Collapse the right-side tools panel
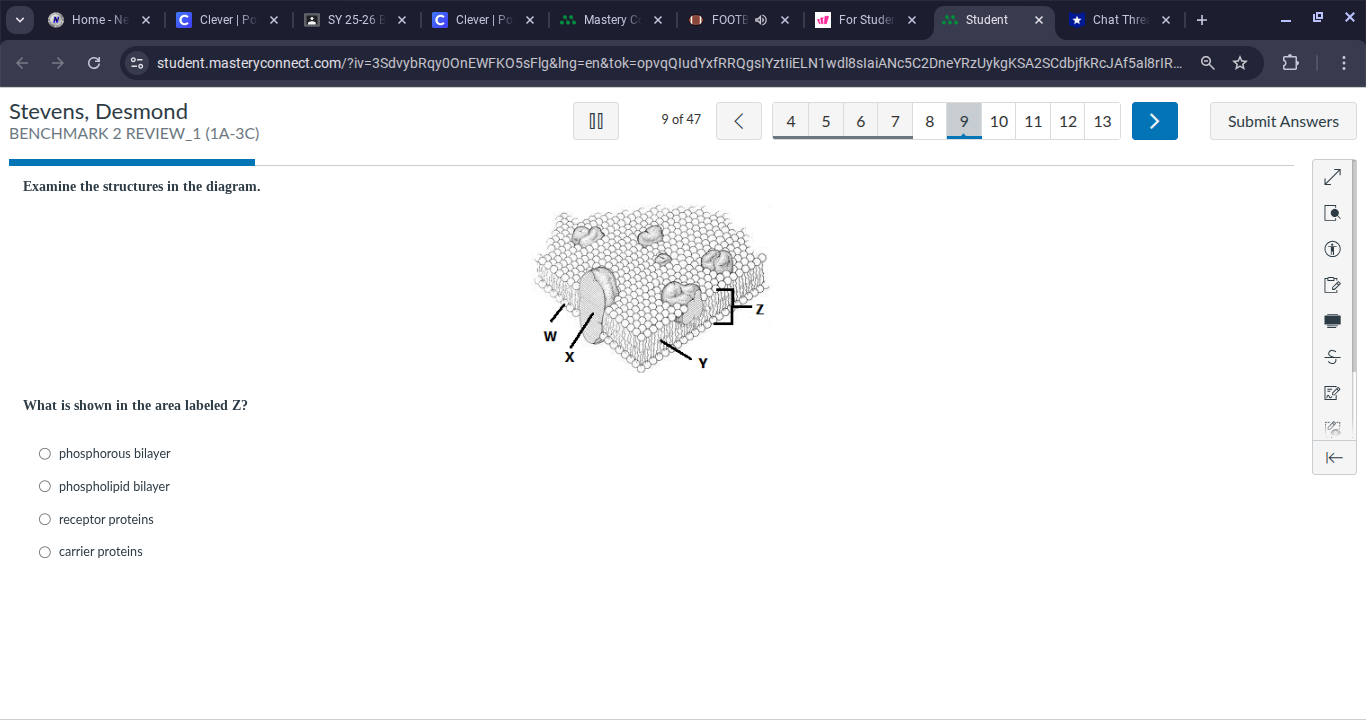The image size is (1366, 720). pyautogui.click(x=1333, y=458)
